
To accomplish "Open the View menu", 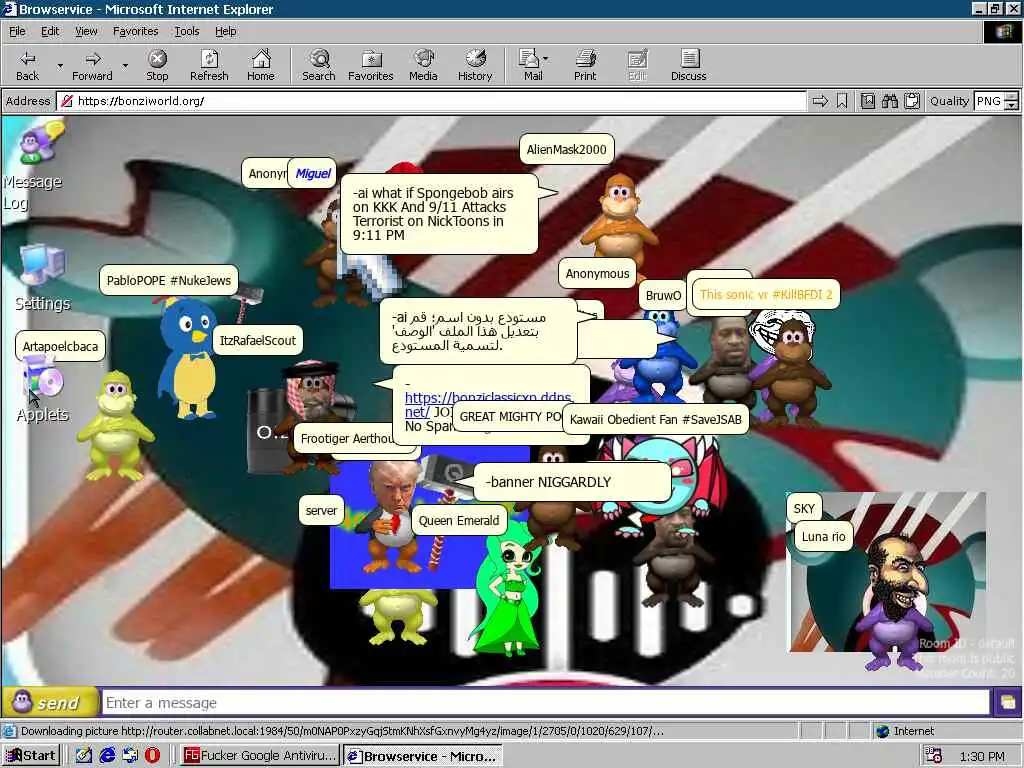I will pyautogui.click(x=86, y=31).
